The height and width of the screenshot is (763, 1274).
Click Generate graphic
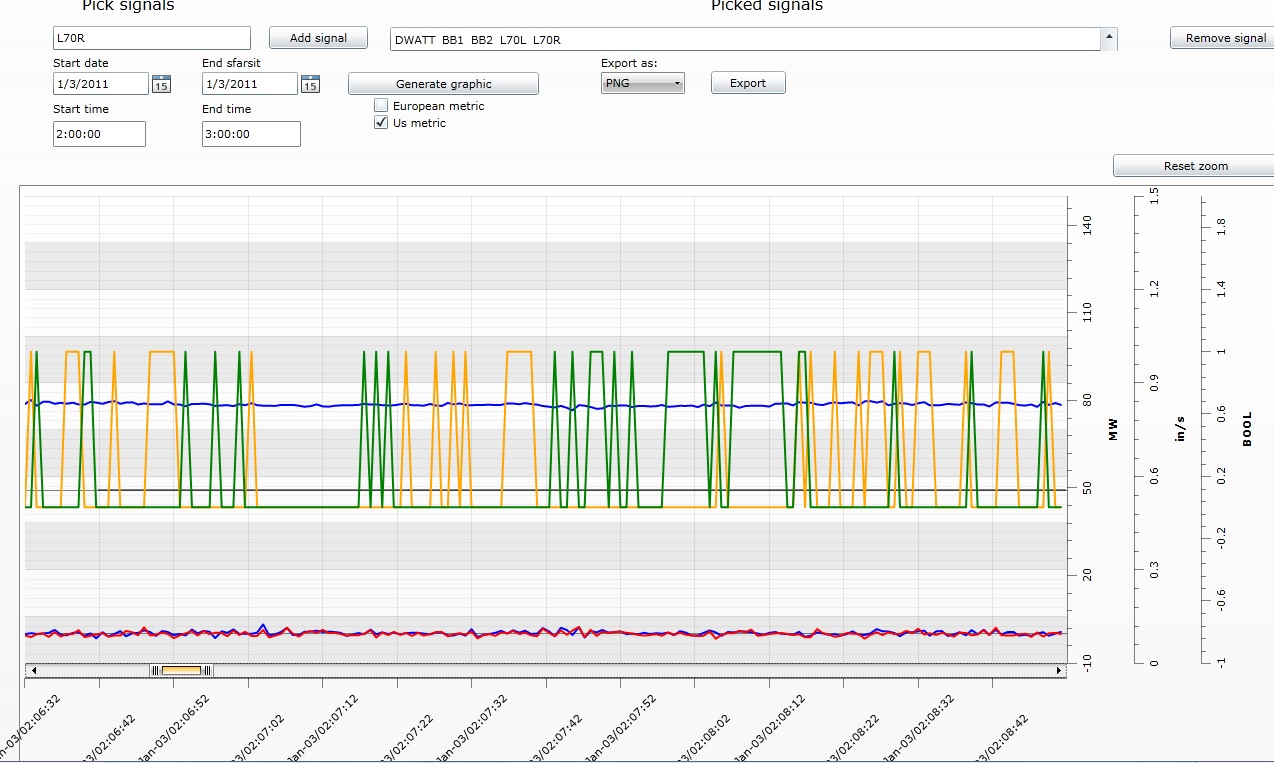[443, 84]
